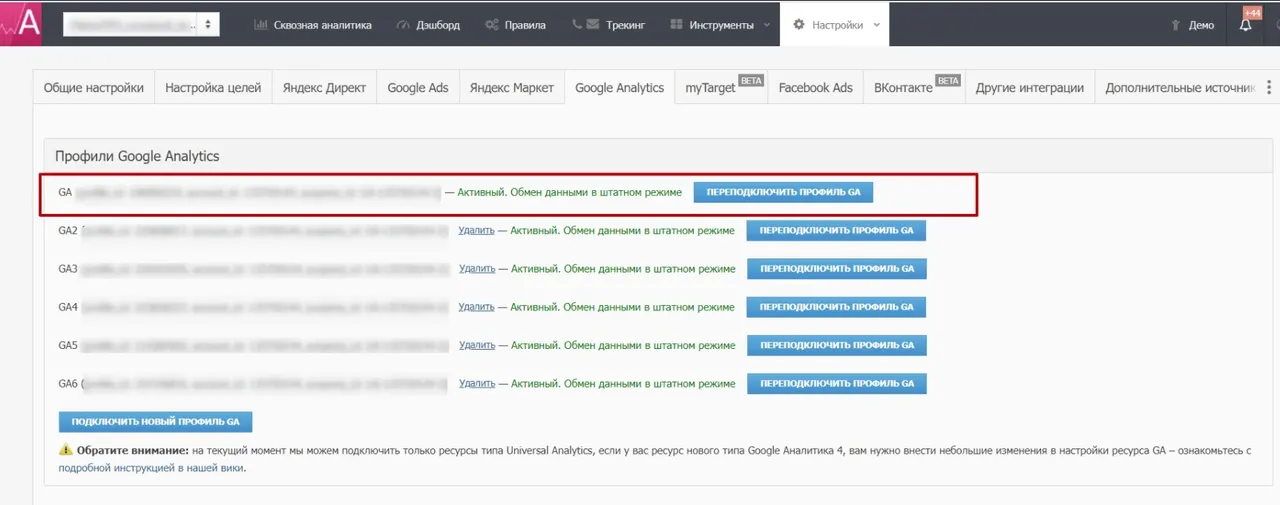Reconnect the first GA profile
Viewport: 1280px width, 505px height.
[783, 192]
